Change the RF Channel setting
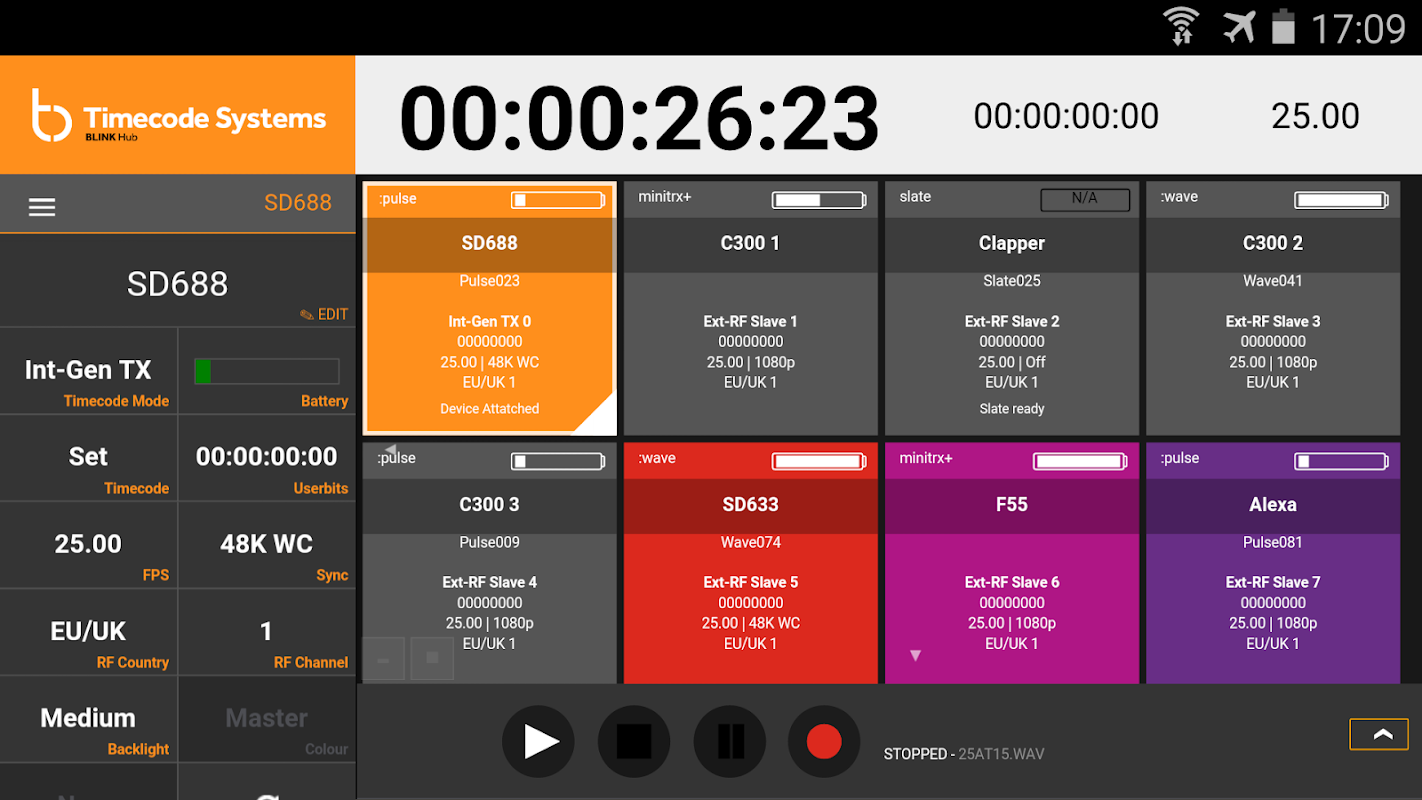Viewport: 1422px width, 800px height. pos(267,632)
